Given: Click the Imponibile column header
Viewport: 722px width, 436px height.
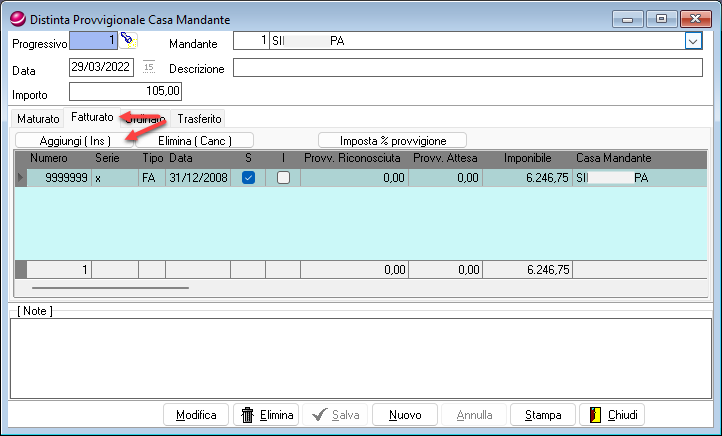Looking at the screenshot, I should tap(527, 158).
